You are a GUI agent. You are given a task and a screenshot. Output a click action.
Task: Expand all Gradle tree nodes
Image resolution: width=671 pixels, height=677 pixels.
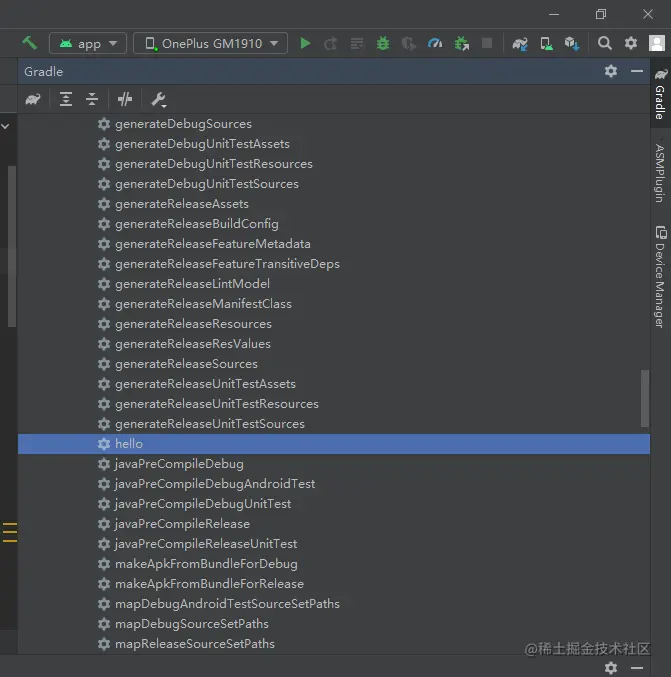click(66, 99)
